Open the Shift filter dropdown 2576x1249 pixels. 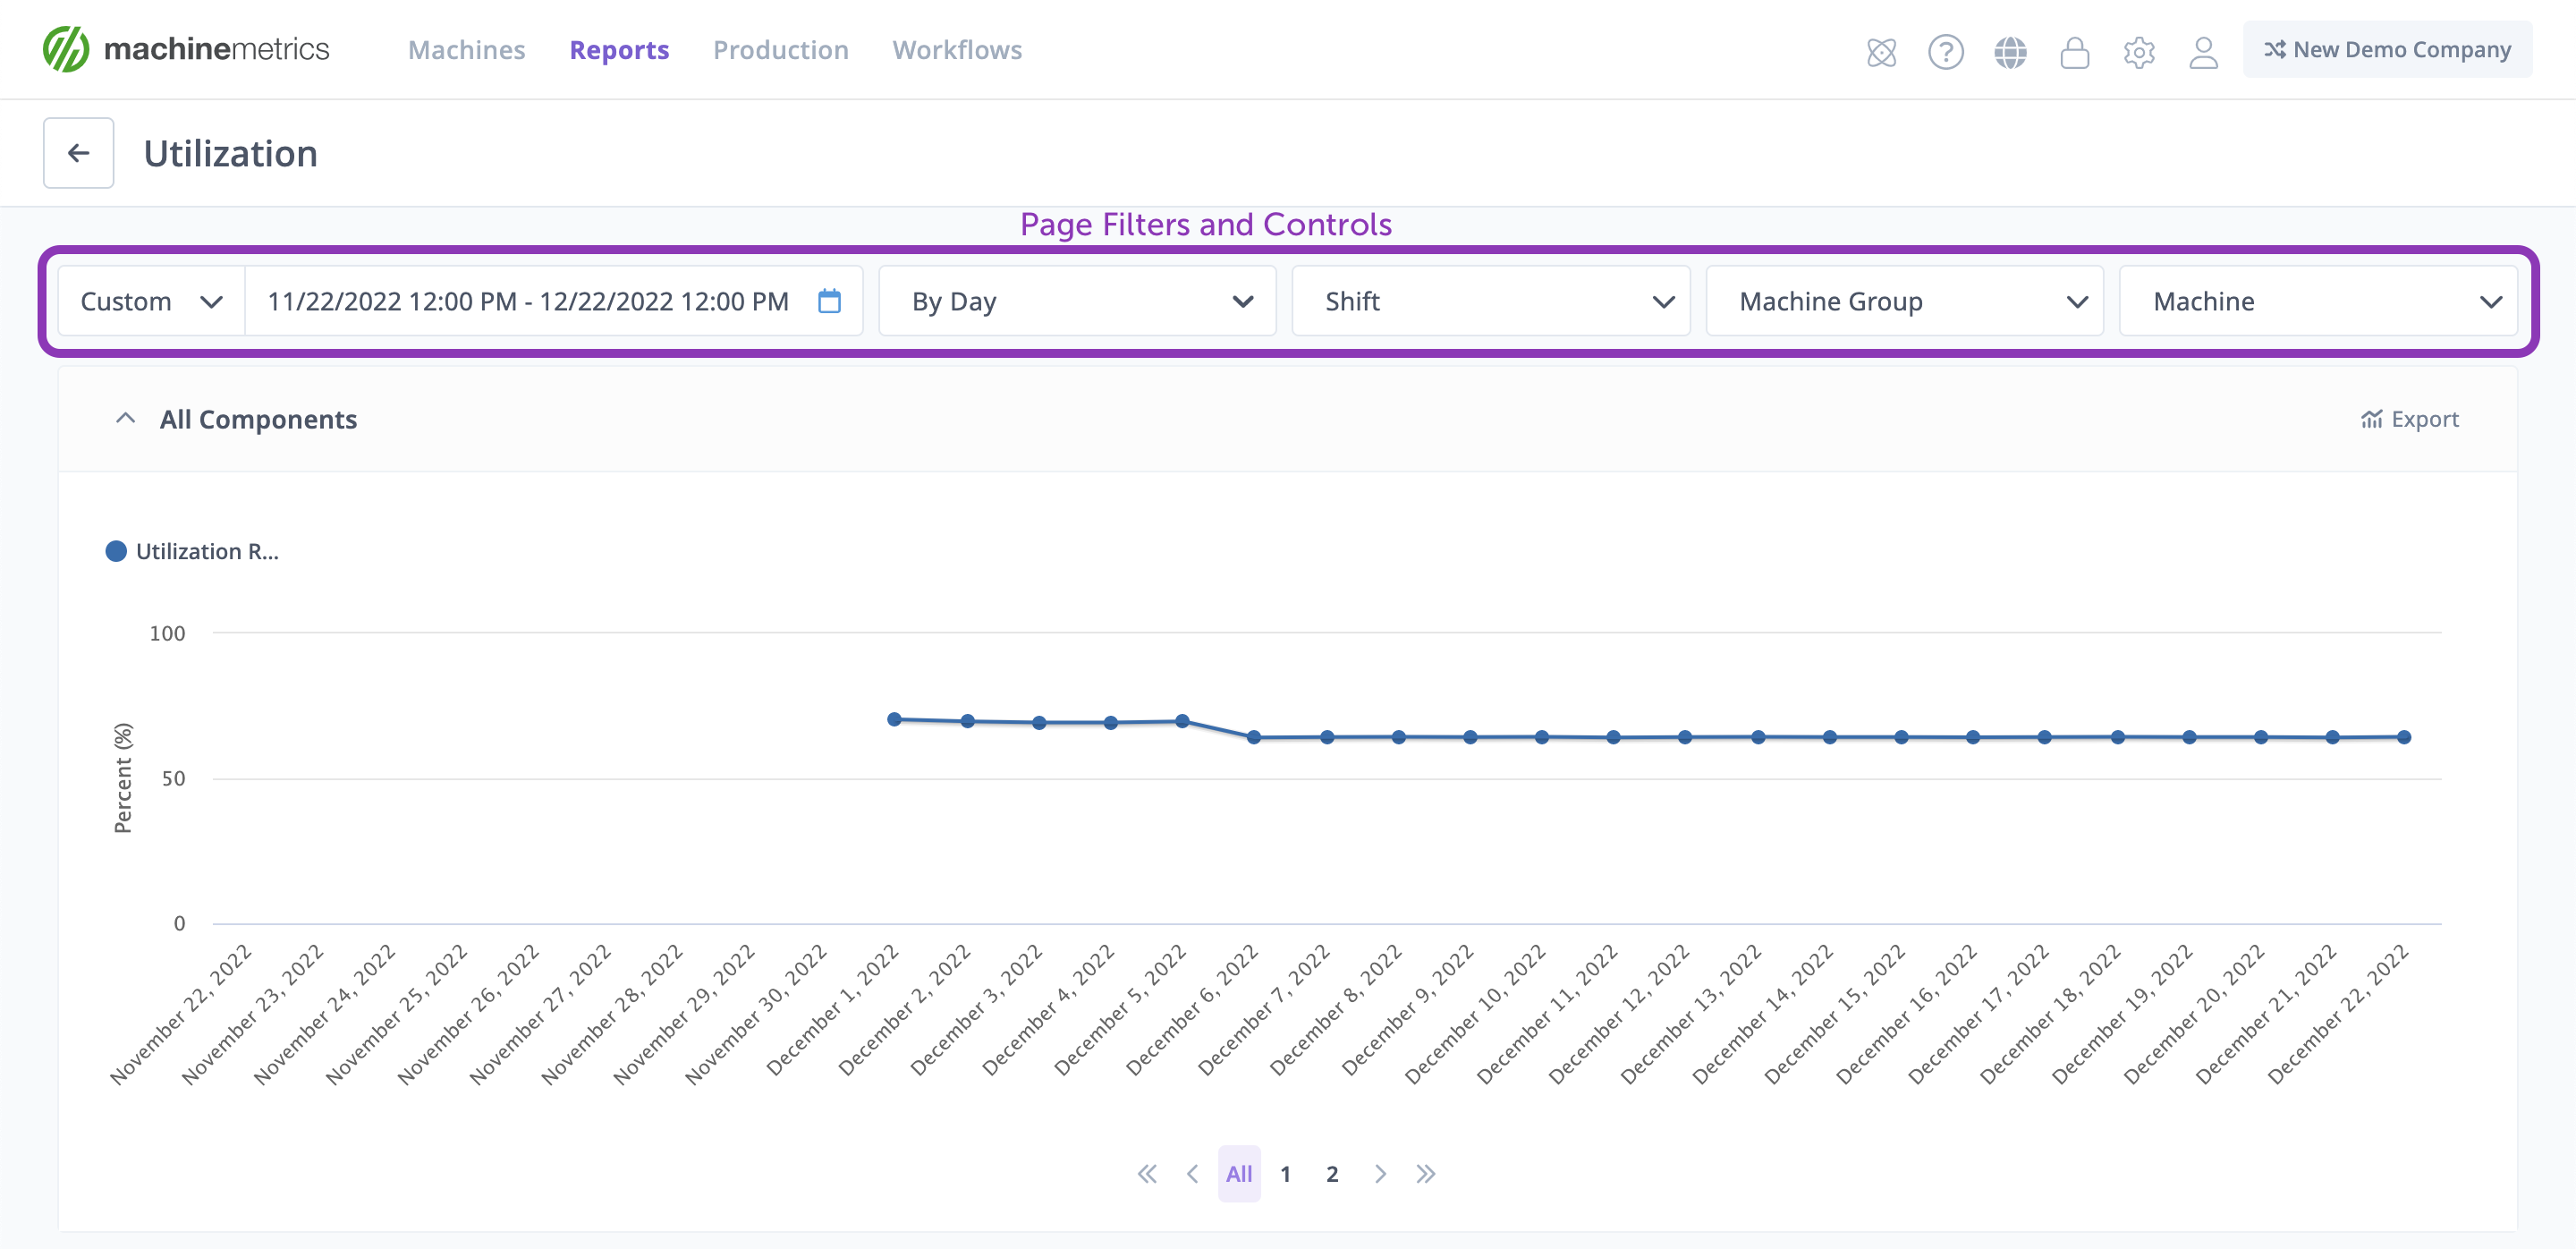(x=1490, y=301)
